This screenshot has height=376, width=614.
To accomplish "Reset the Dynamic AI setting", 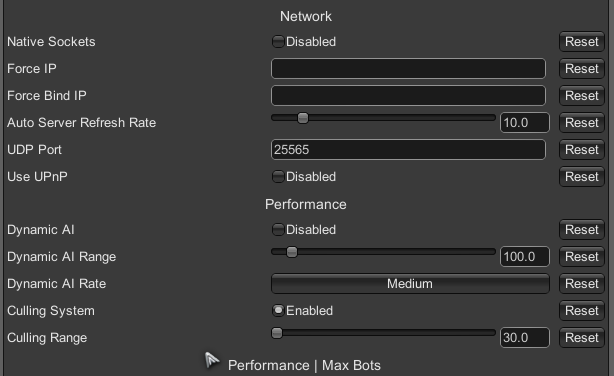I will (581, 230).
